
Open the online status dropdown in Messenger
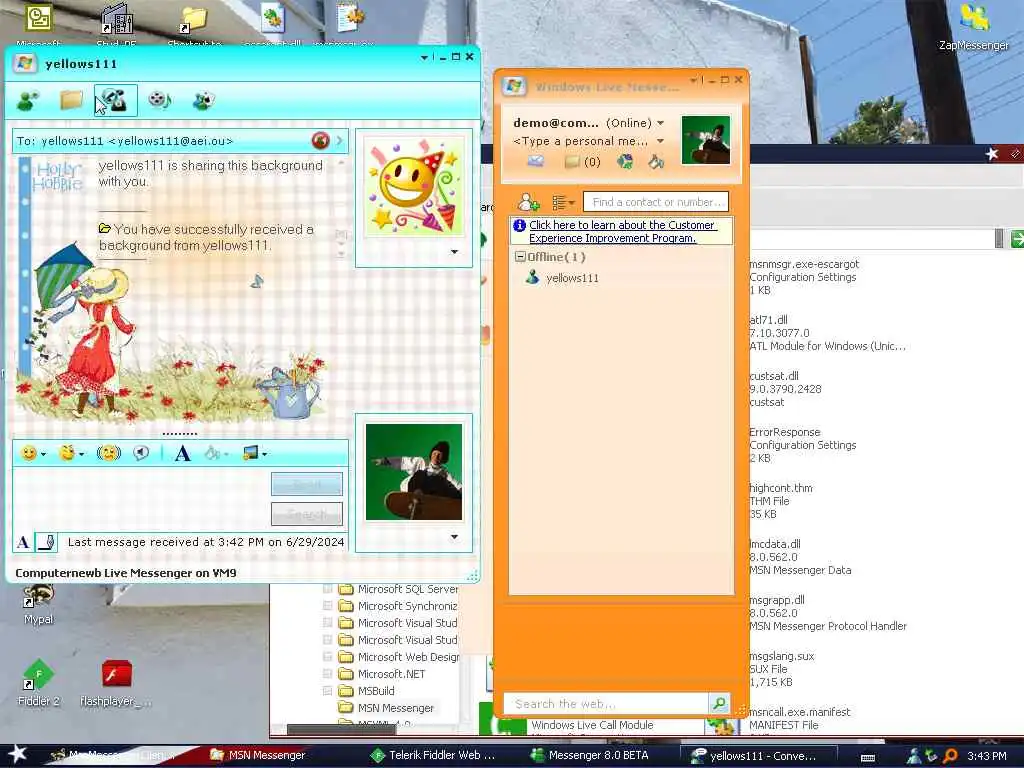661,123
